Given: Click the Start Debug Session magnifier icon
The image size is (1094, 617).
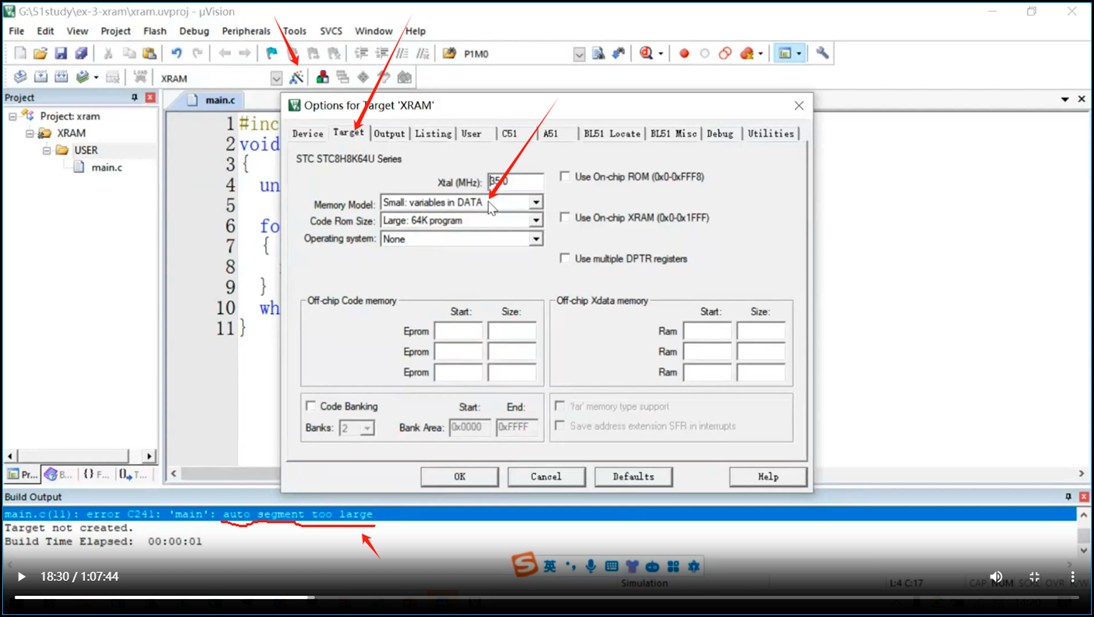Looking at the screenshot, I should (646, 53).
